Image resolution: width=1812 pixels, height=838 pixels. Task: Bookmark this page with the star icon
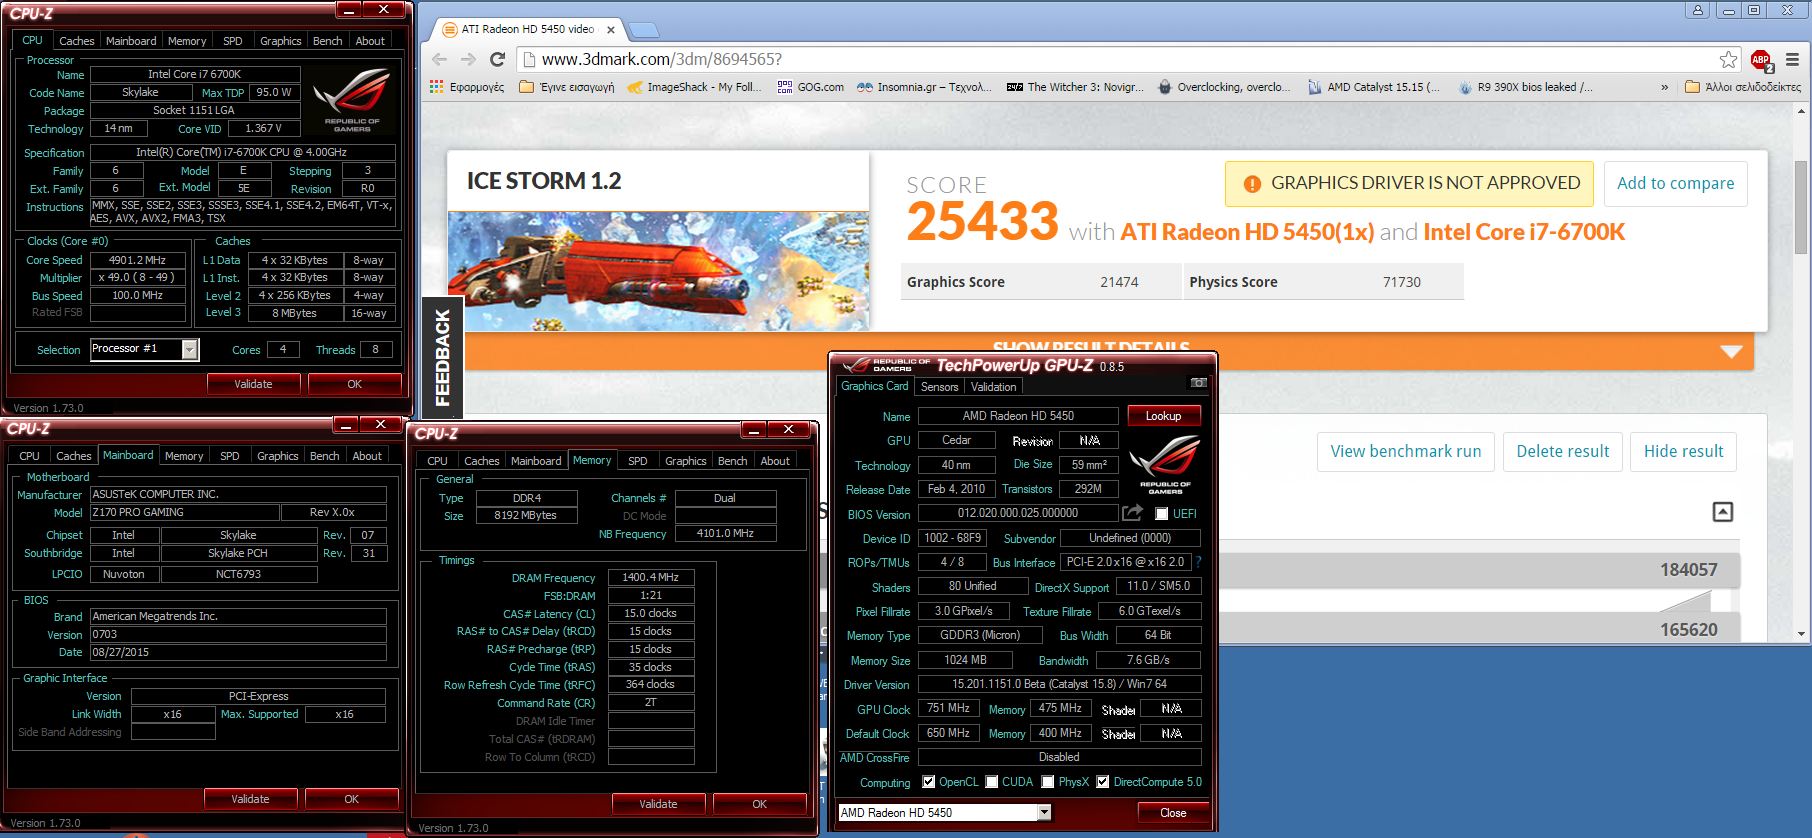coord(1728,59)
